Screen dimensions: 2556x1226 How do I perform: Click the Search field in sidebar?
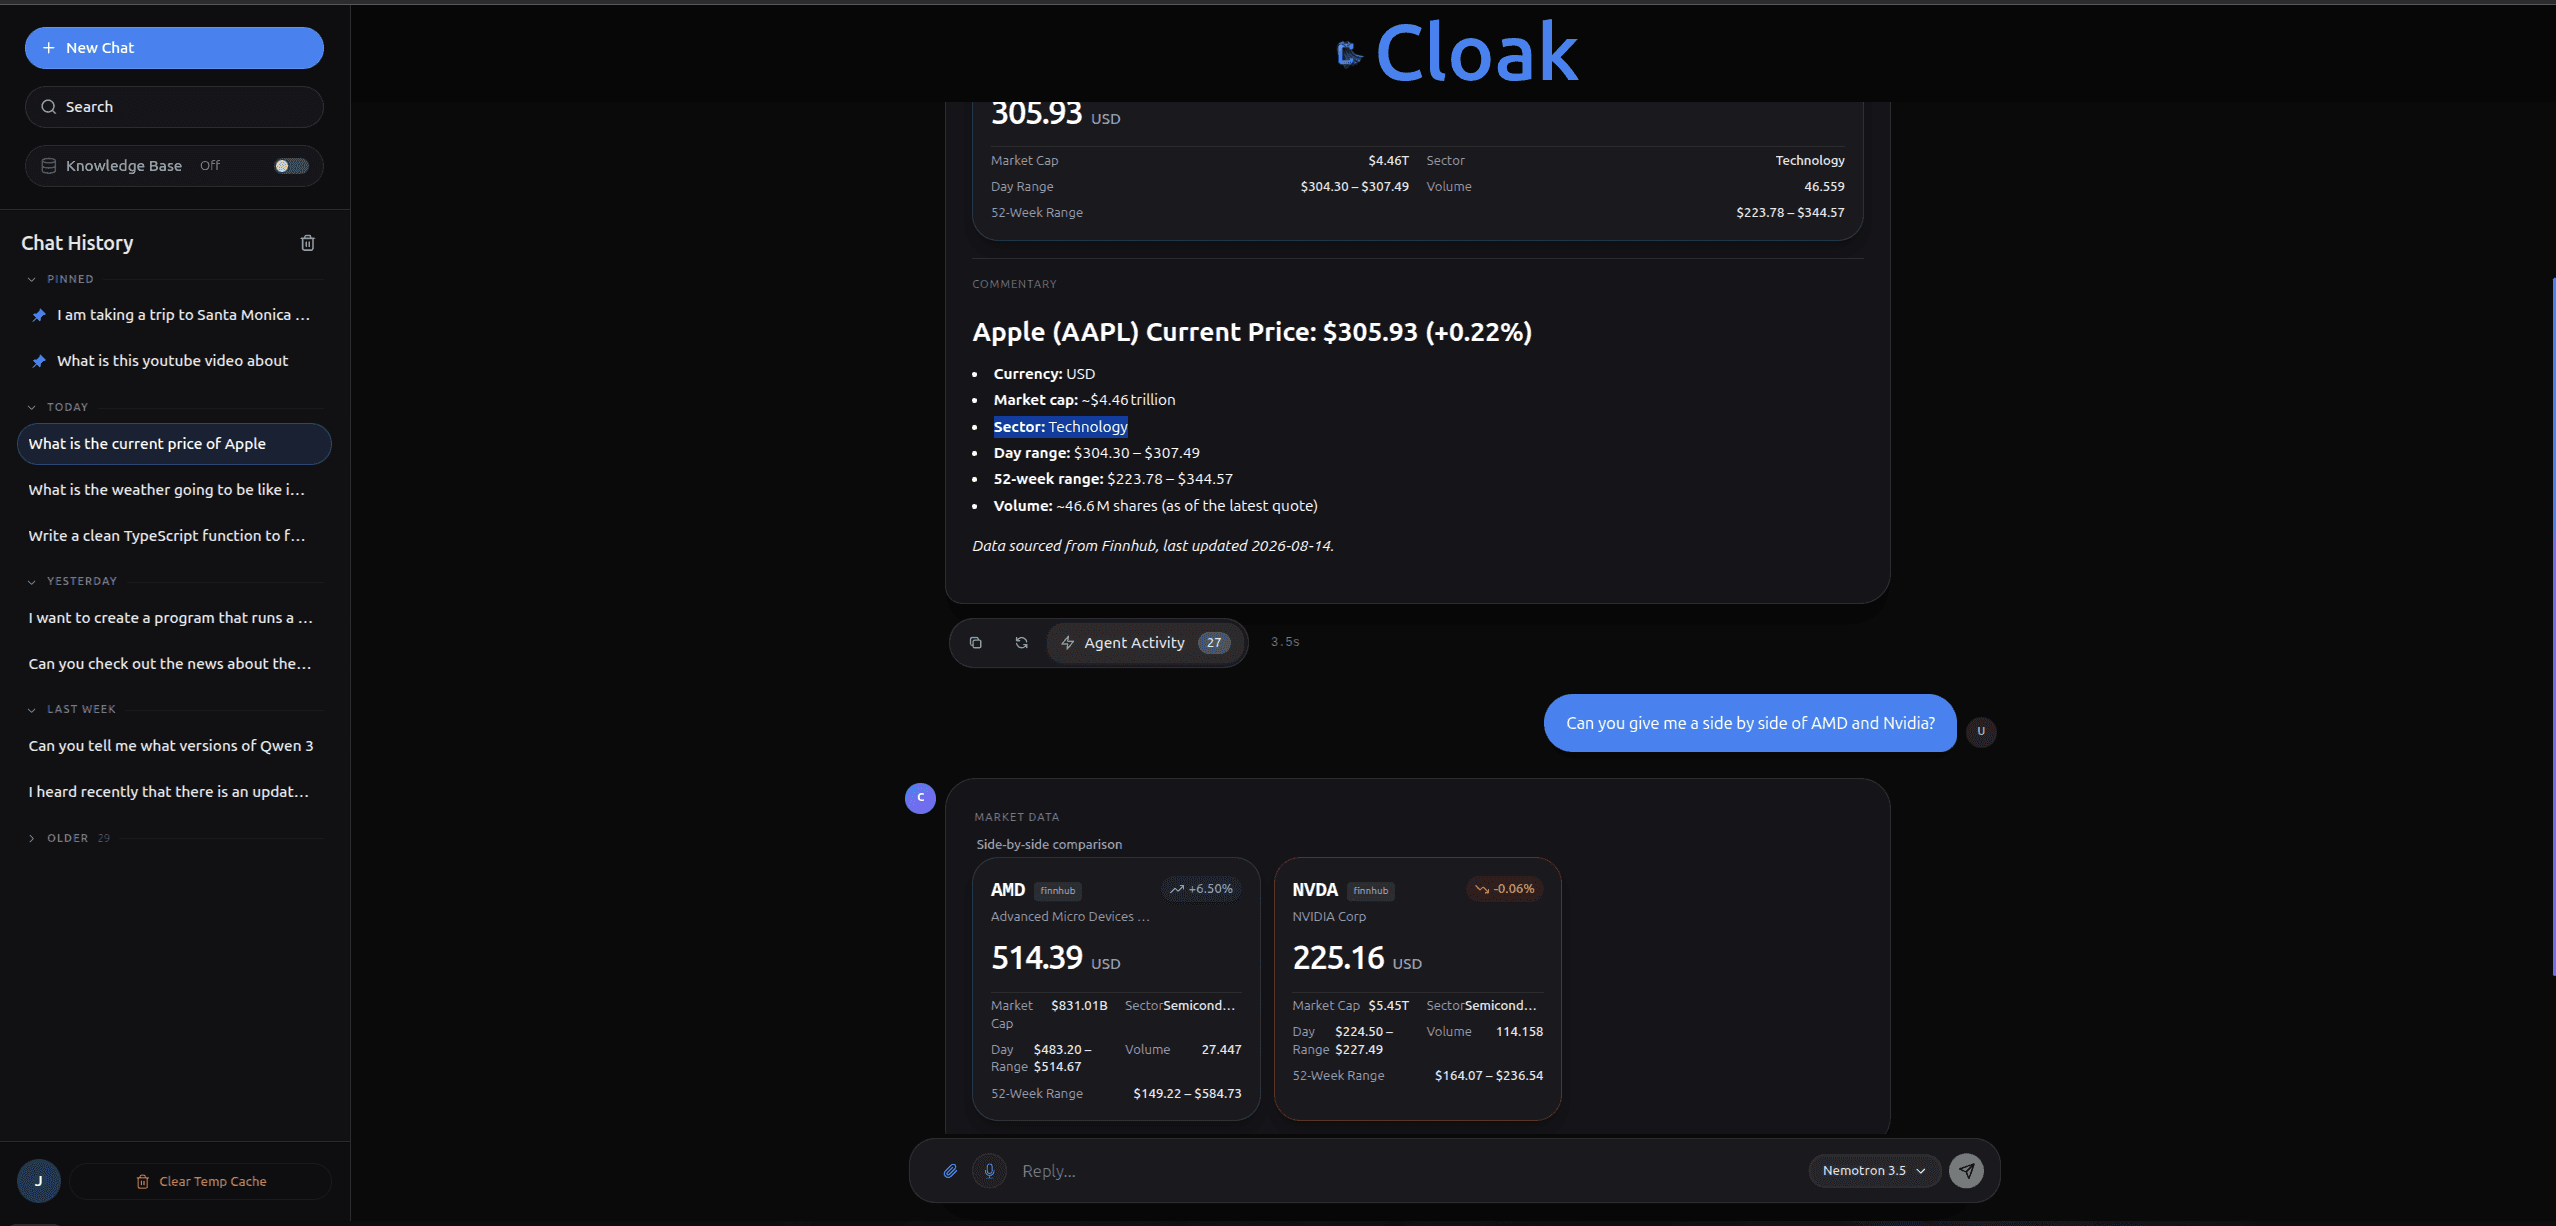click(x=174, y=107)
